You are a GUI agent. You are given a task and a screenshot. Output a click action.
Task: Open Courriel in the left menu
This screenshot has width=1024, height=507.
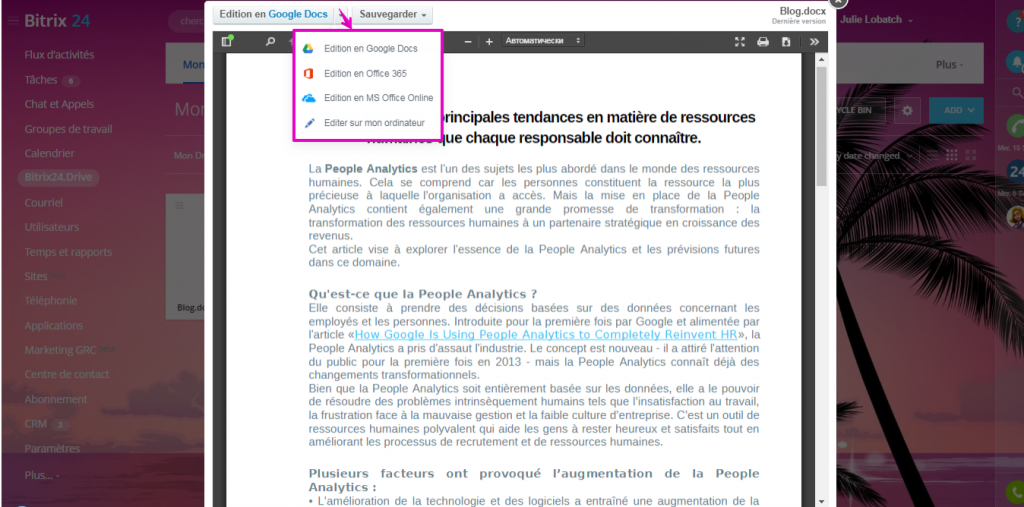(44, 203)
